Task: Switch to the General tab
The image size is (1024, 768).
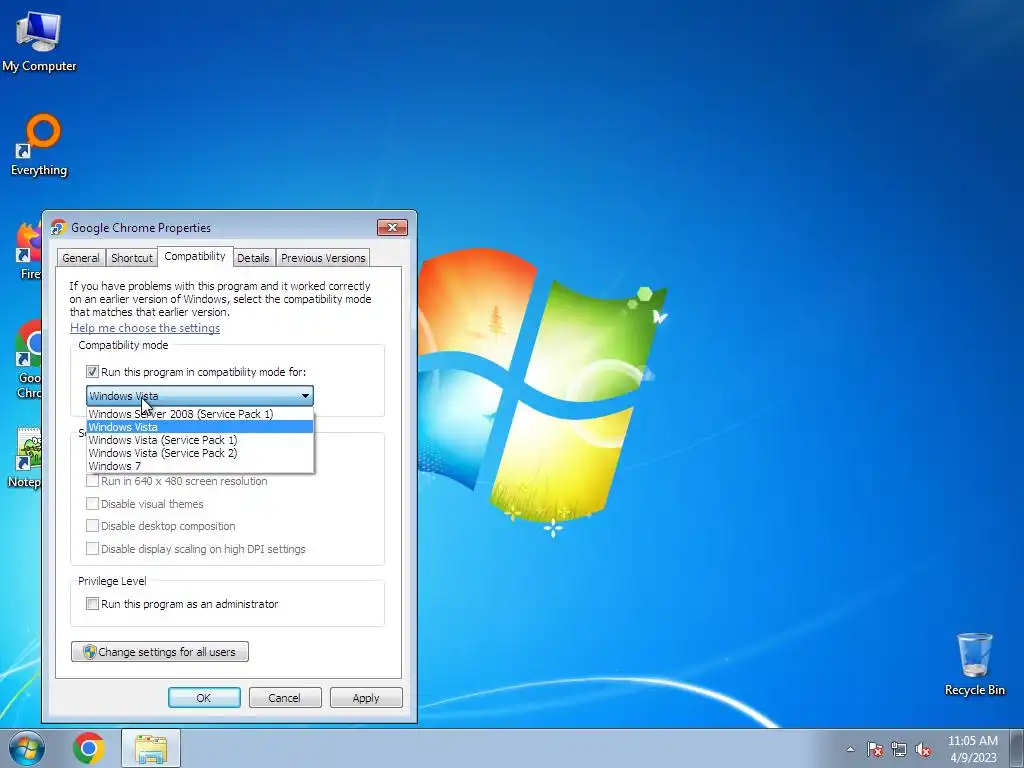Action: [81, 258]
